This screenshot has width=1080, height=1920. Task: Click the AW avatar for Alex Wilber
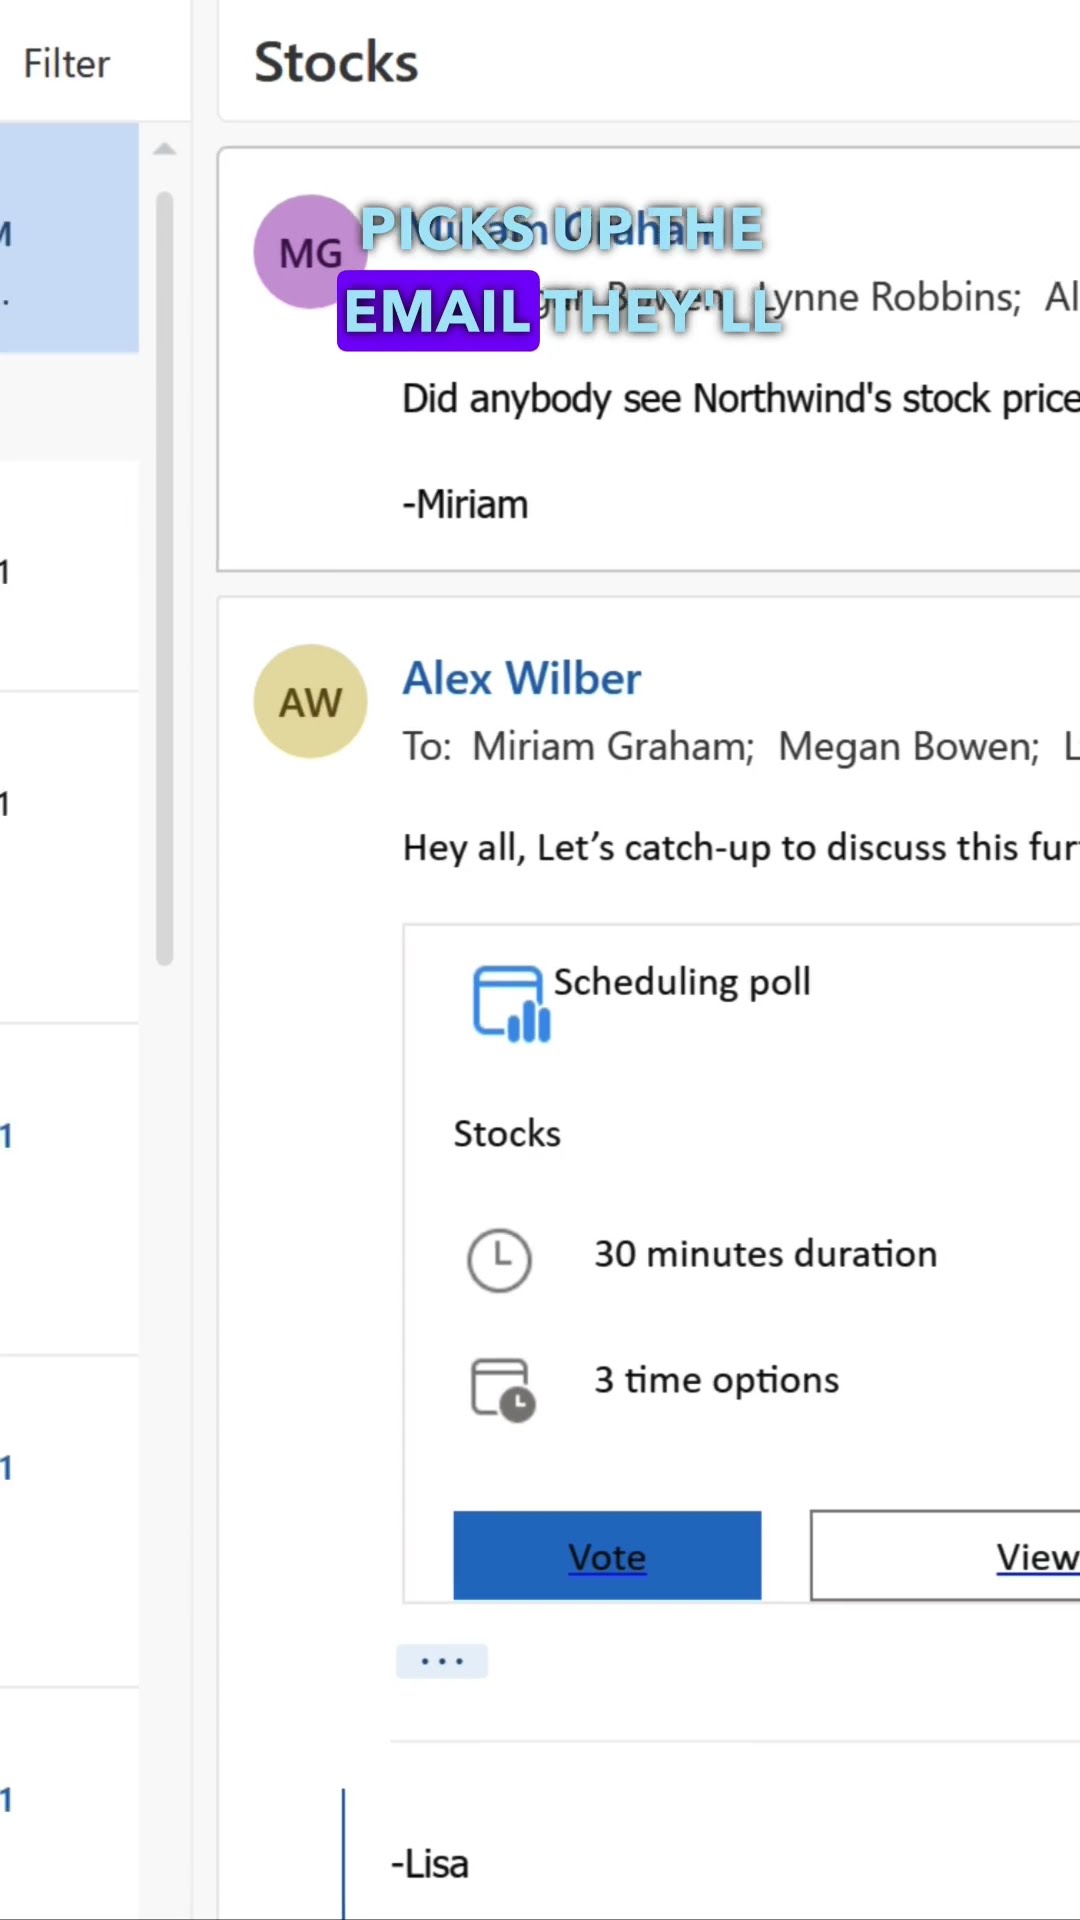[x=310, y=701]
